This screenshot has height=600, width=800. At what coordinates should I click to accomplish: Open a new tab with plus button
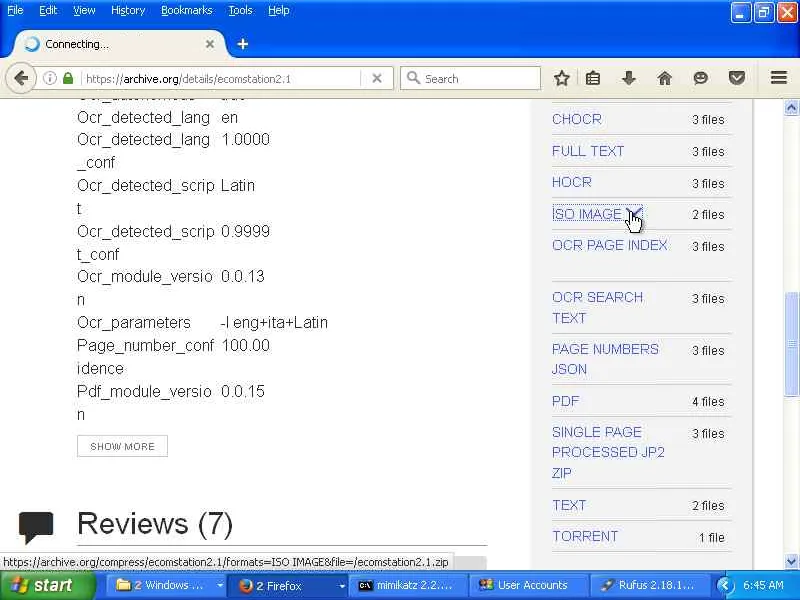click(x=242, y=44)
